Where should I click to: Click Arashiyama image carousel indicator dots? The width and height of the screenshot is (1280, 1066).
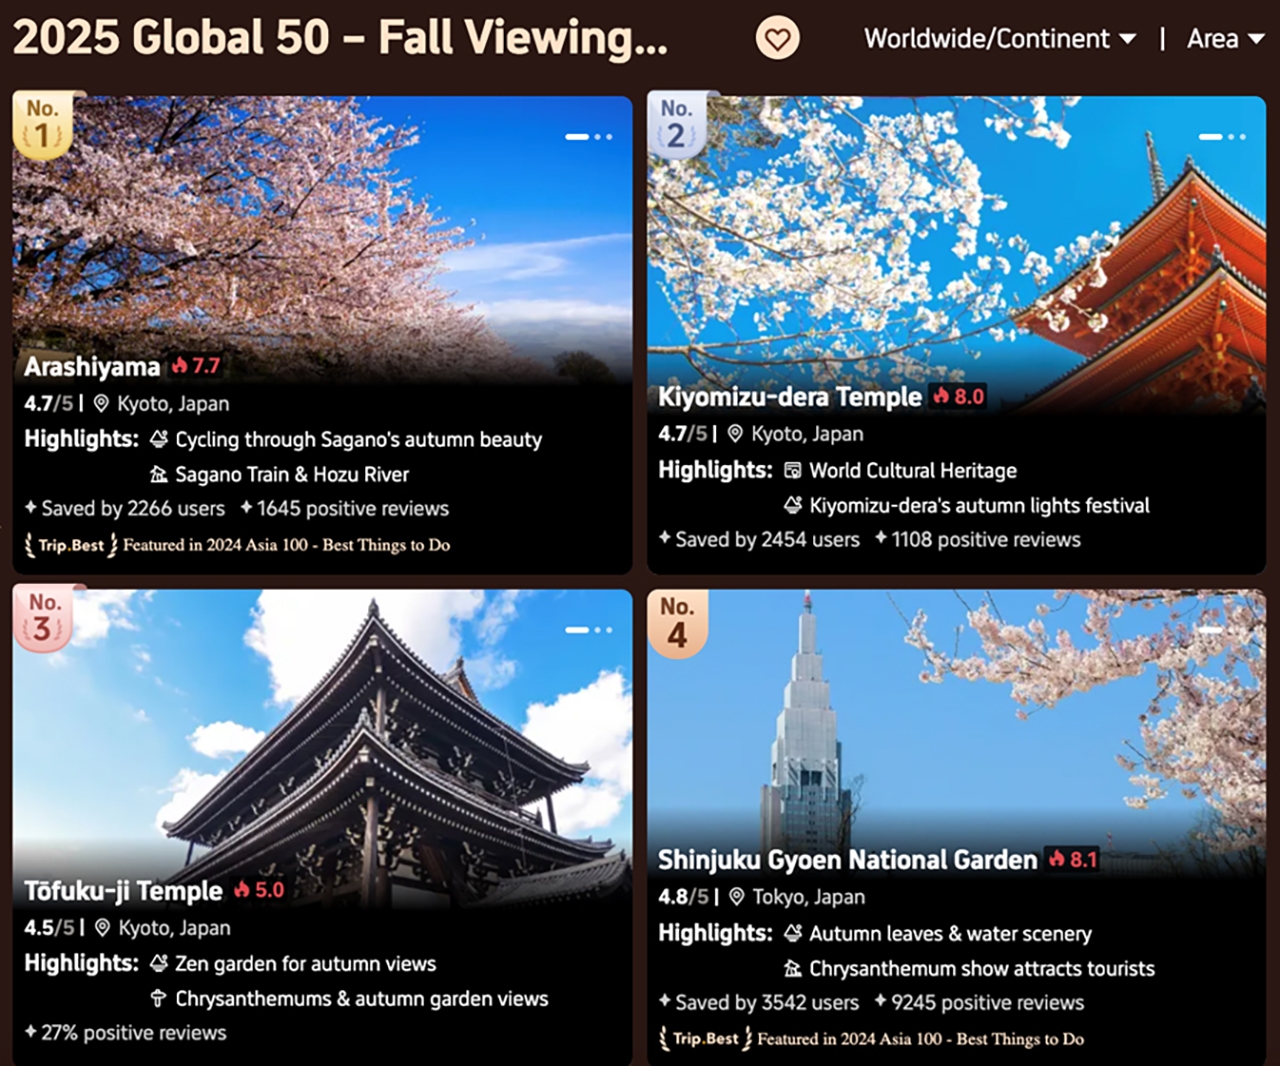click(x=589, y=137)
